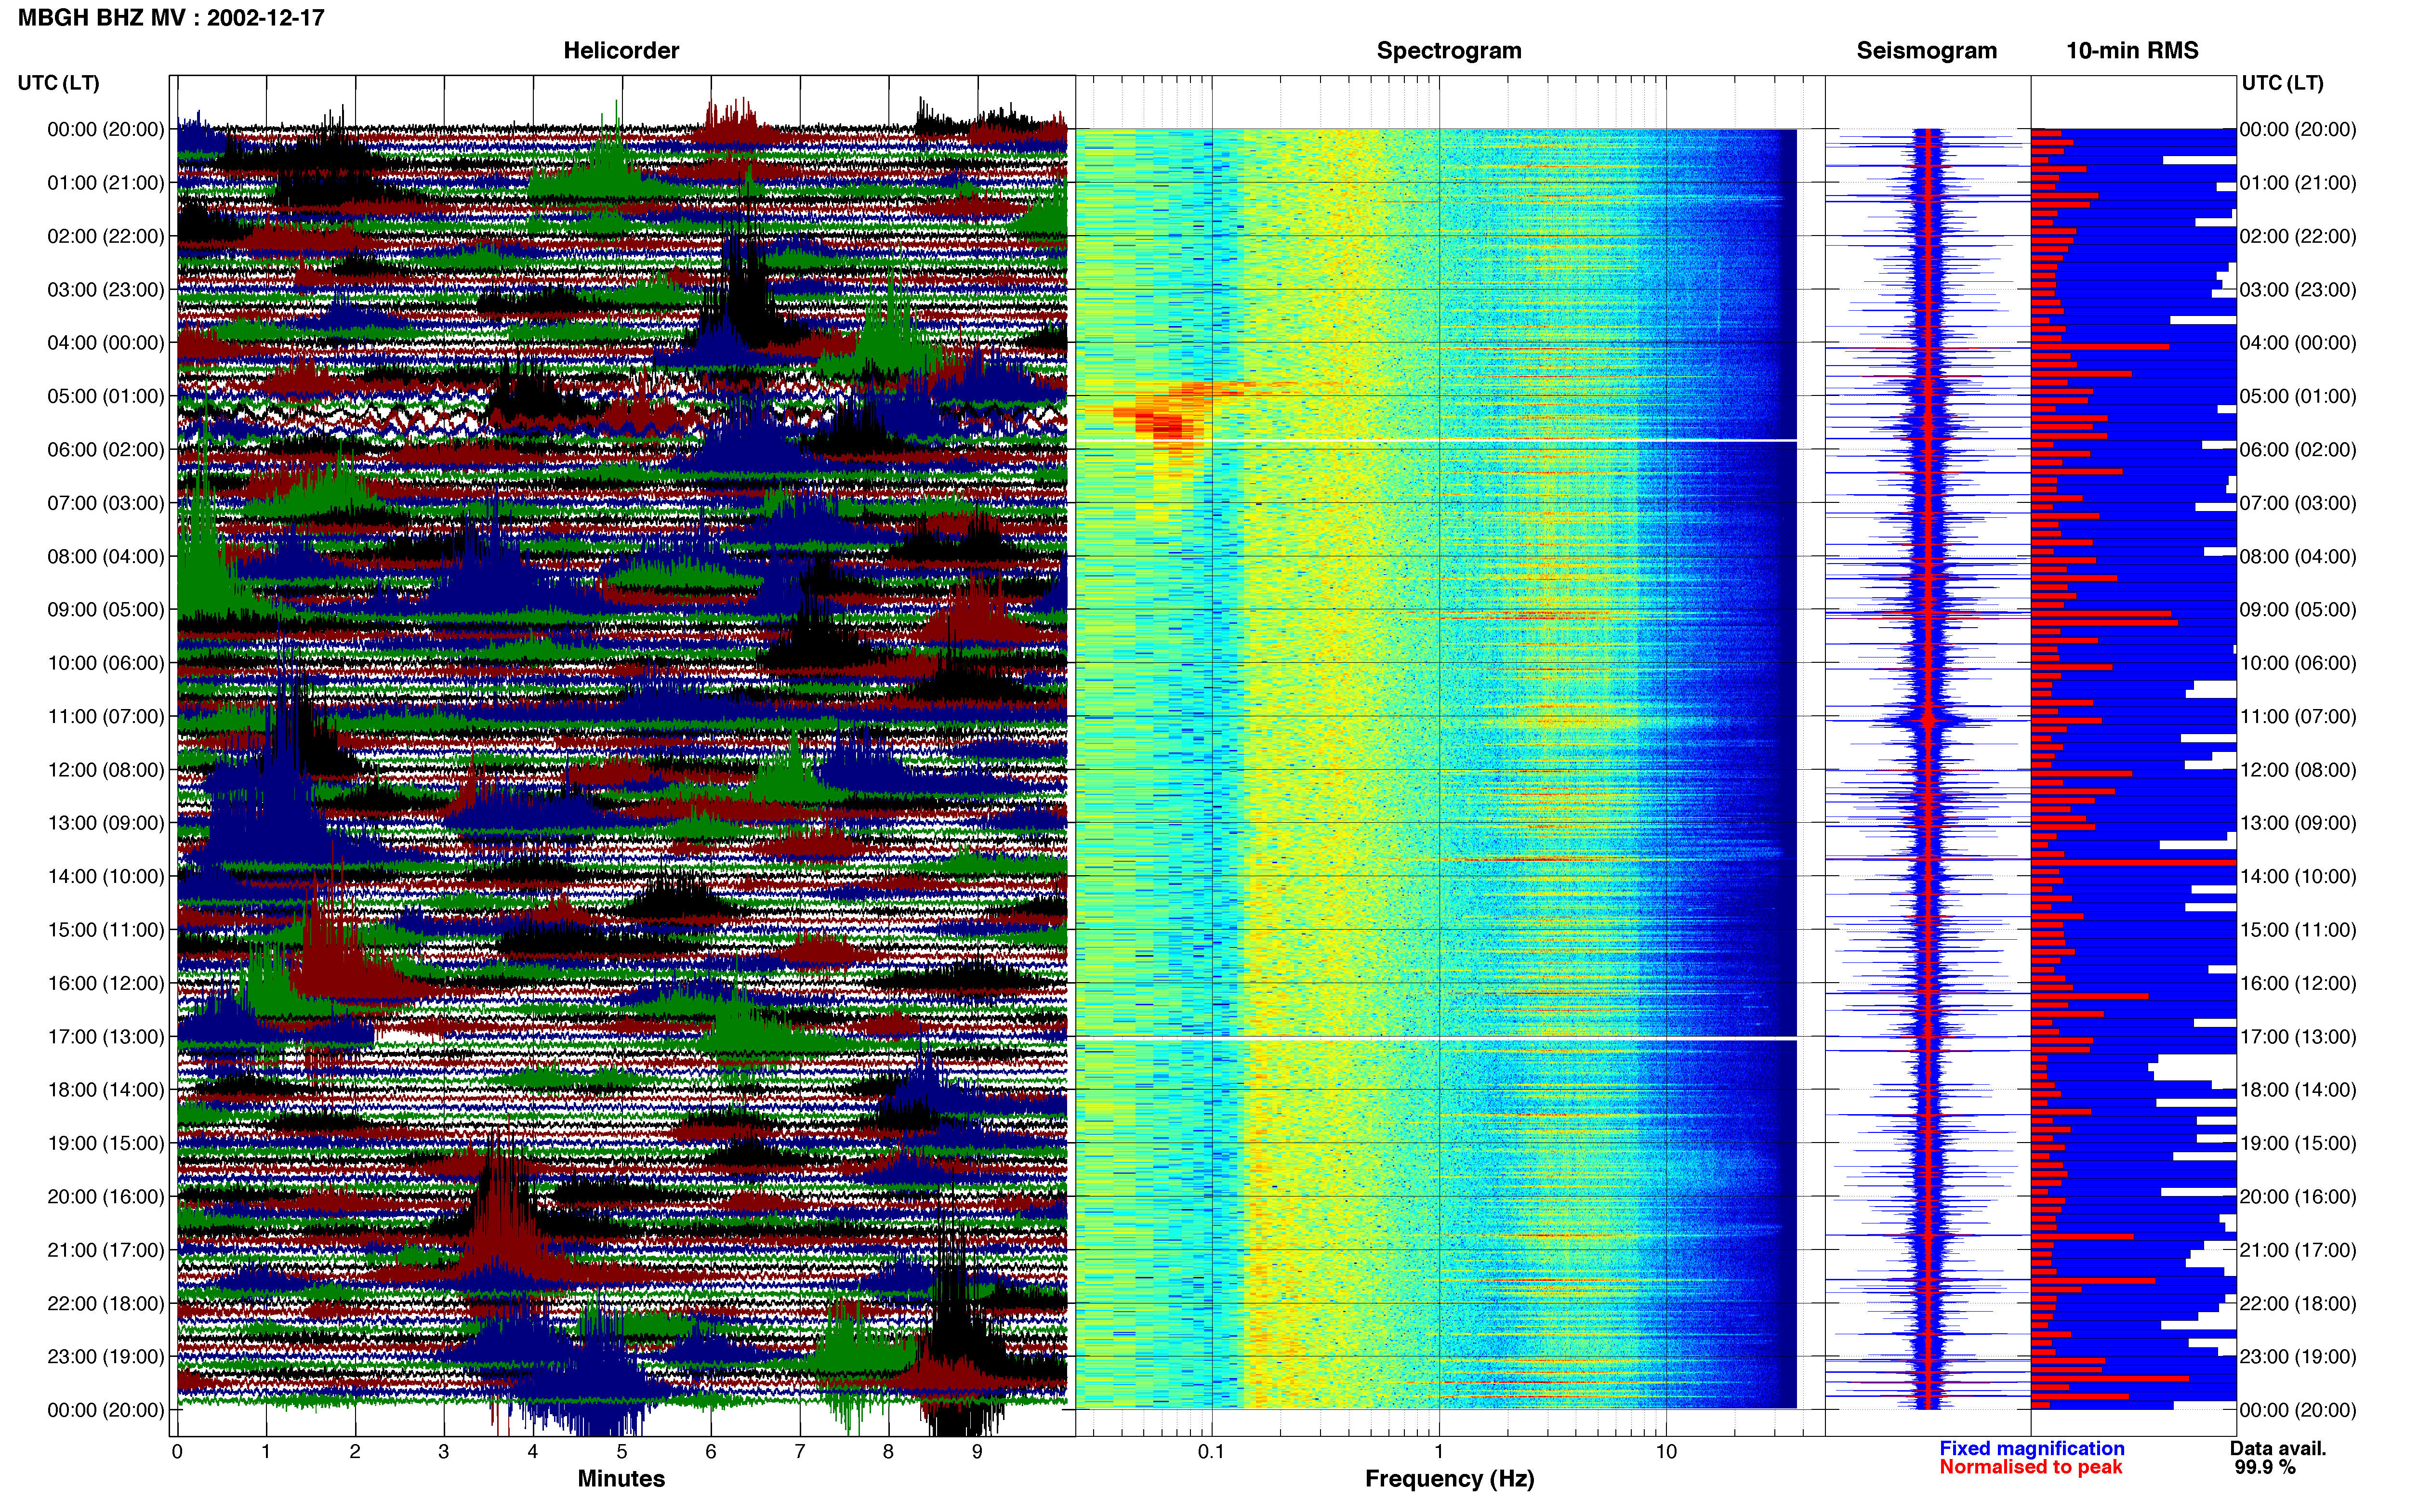Image resolution: width=2418 pixels, height=1512 pixels.
Task: Click left time label 05:00 (01:00)
Action: point(106,396)
